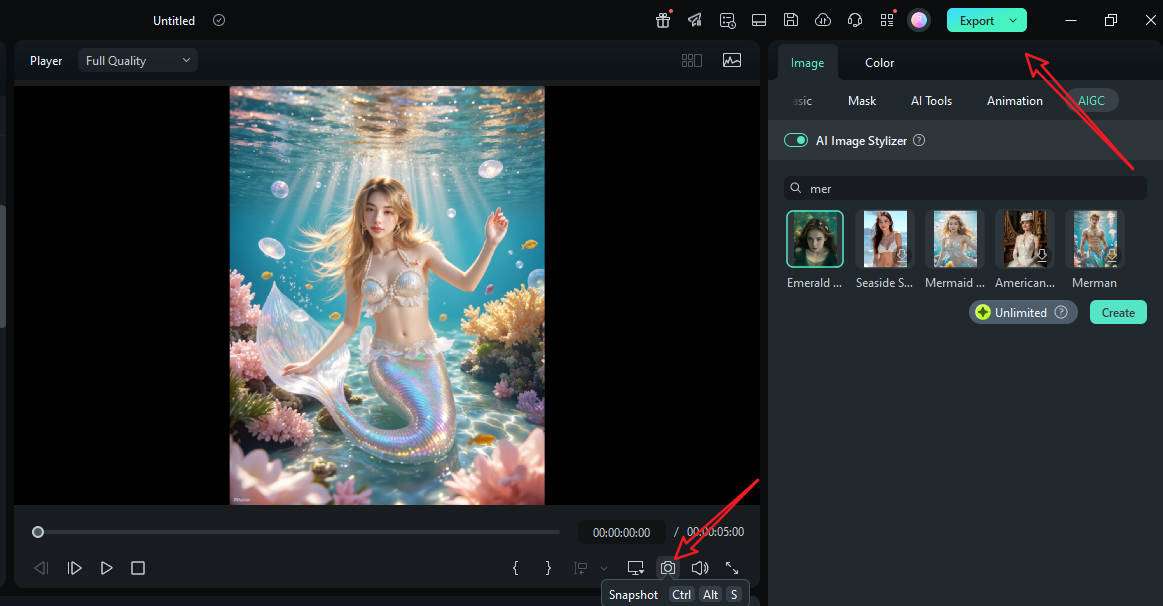Take a snapshot with the camera icon
Image resolution: width=1163 pixels, height=606 pixels.
coord(668,568)
